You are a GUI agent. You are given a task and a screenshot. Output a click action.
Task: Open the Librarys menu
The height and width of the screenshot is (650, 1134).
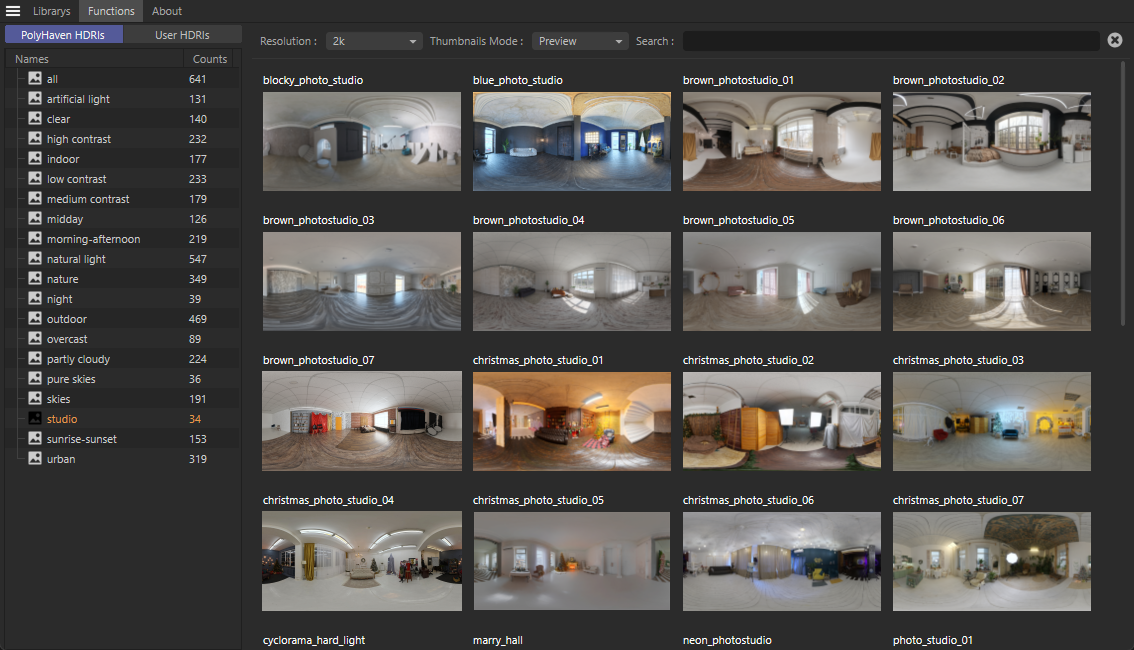coord(51,11)
